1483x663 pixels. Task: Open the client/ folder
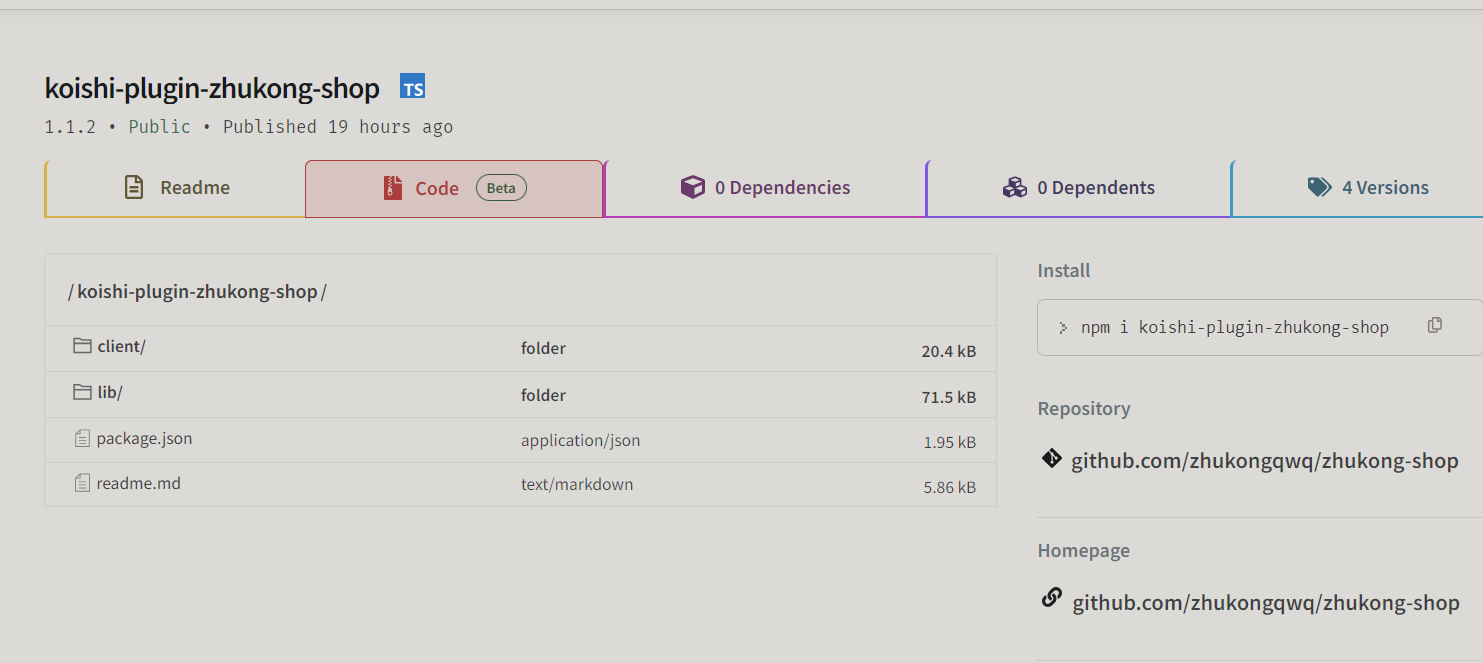pyautogui.click(x=121, y=347)
